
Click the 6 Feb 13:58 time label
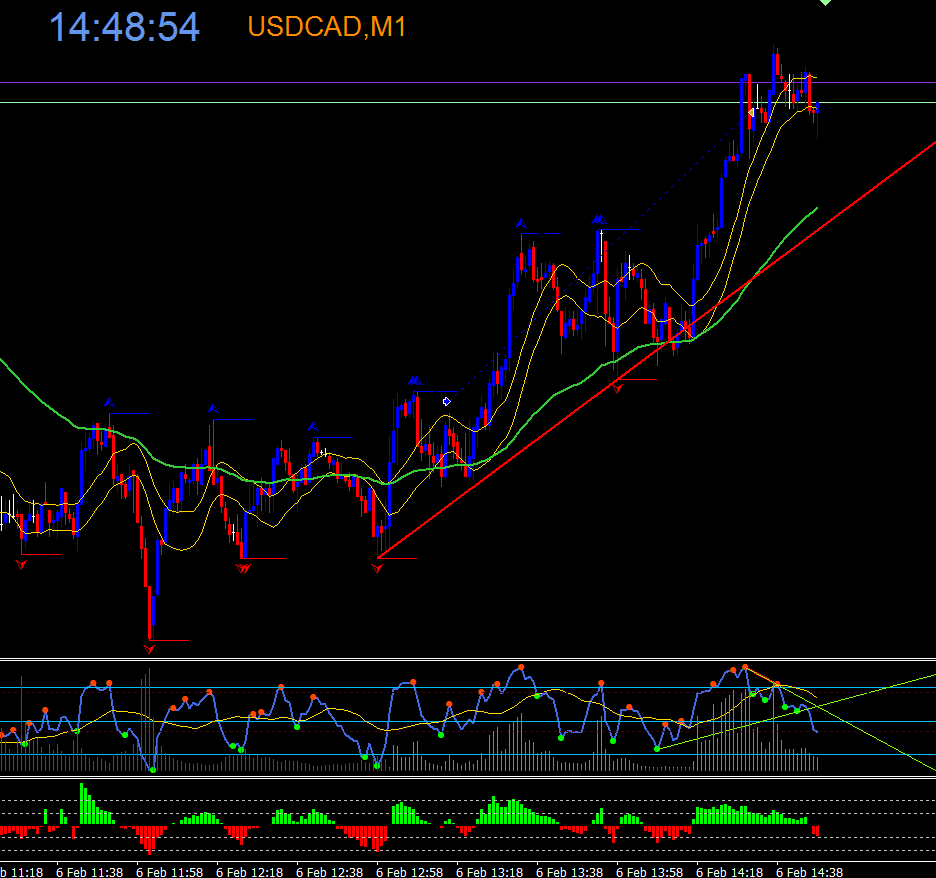pos(649,872)
